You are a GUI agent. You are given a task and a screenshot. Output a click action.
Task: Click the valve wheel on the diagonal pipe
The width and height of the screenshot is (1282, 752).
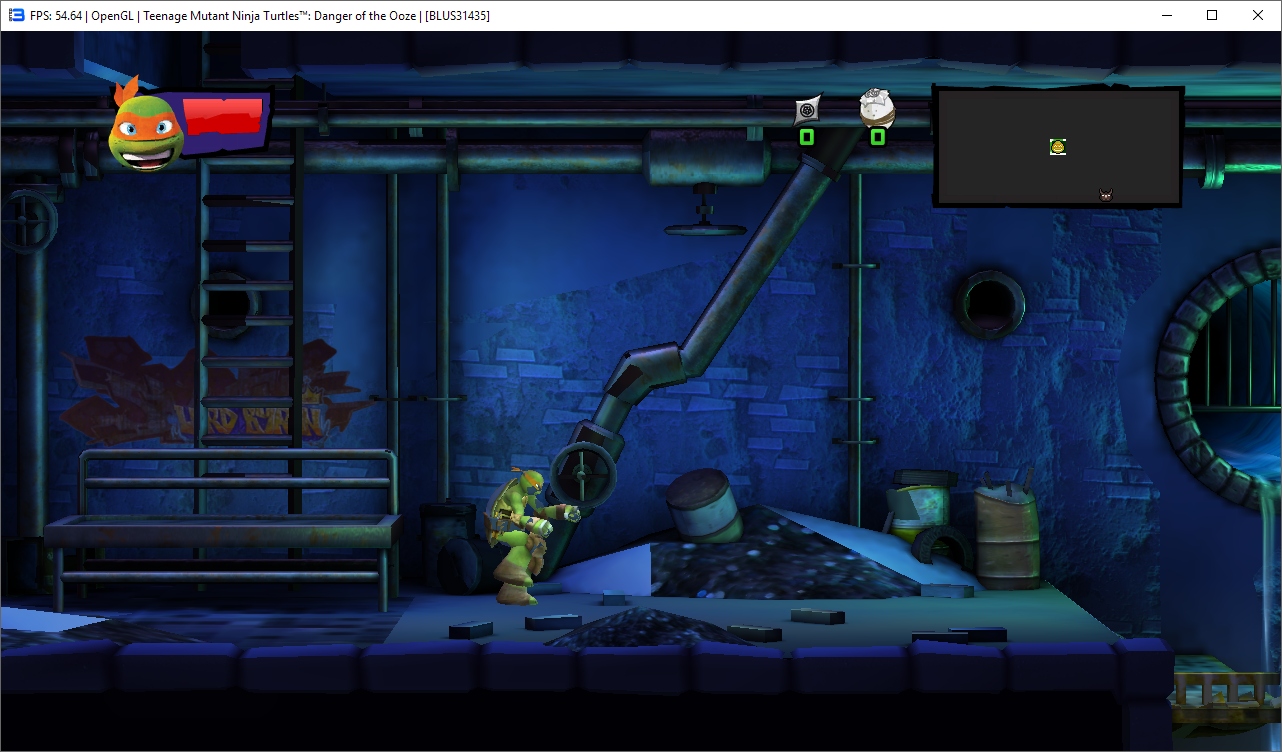click(x=582, y=471)
